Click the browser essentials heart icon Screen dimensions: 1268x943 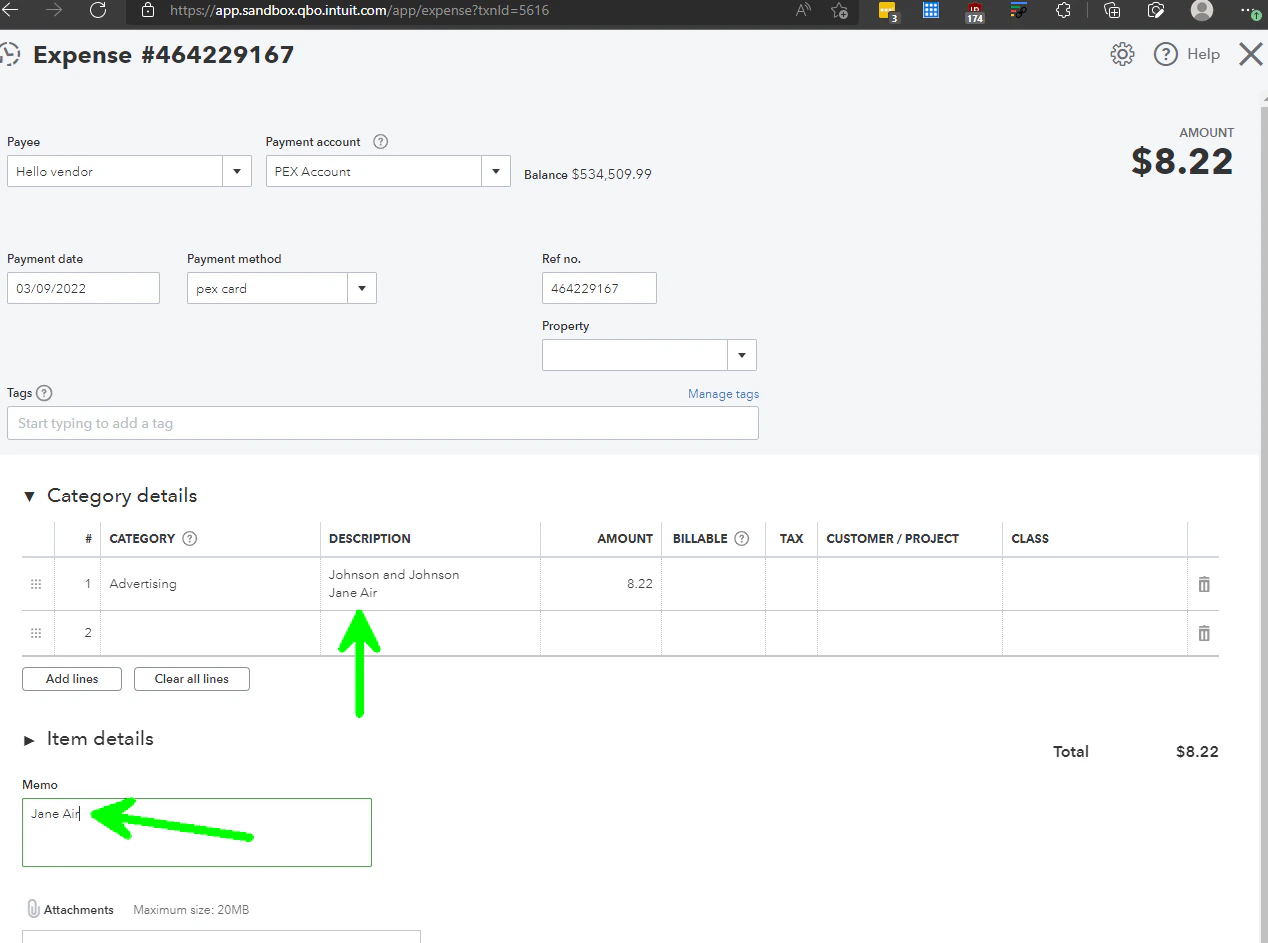pyautogui.click(x=1156, y=10)
